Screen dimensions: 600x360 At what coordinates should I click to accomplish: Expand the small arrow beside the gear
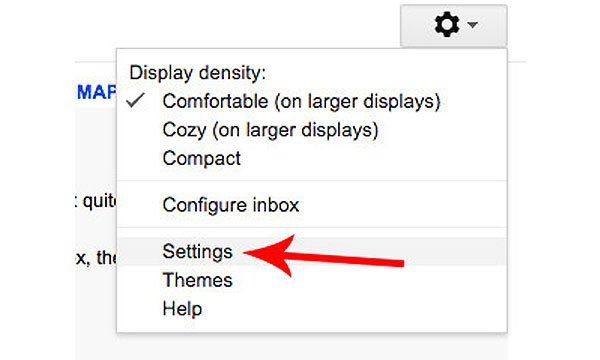(x=473, y=25)
